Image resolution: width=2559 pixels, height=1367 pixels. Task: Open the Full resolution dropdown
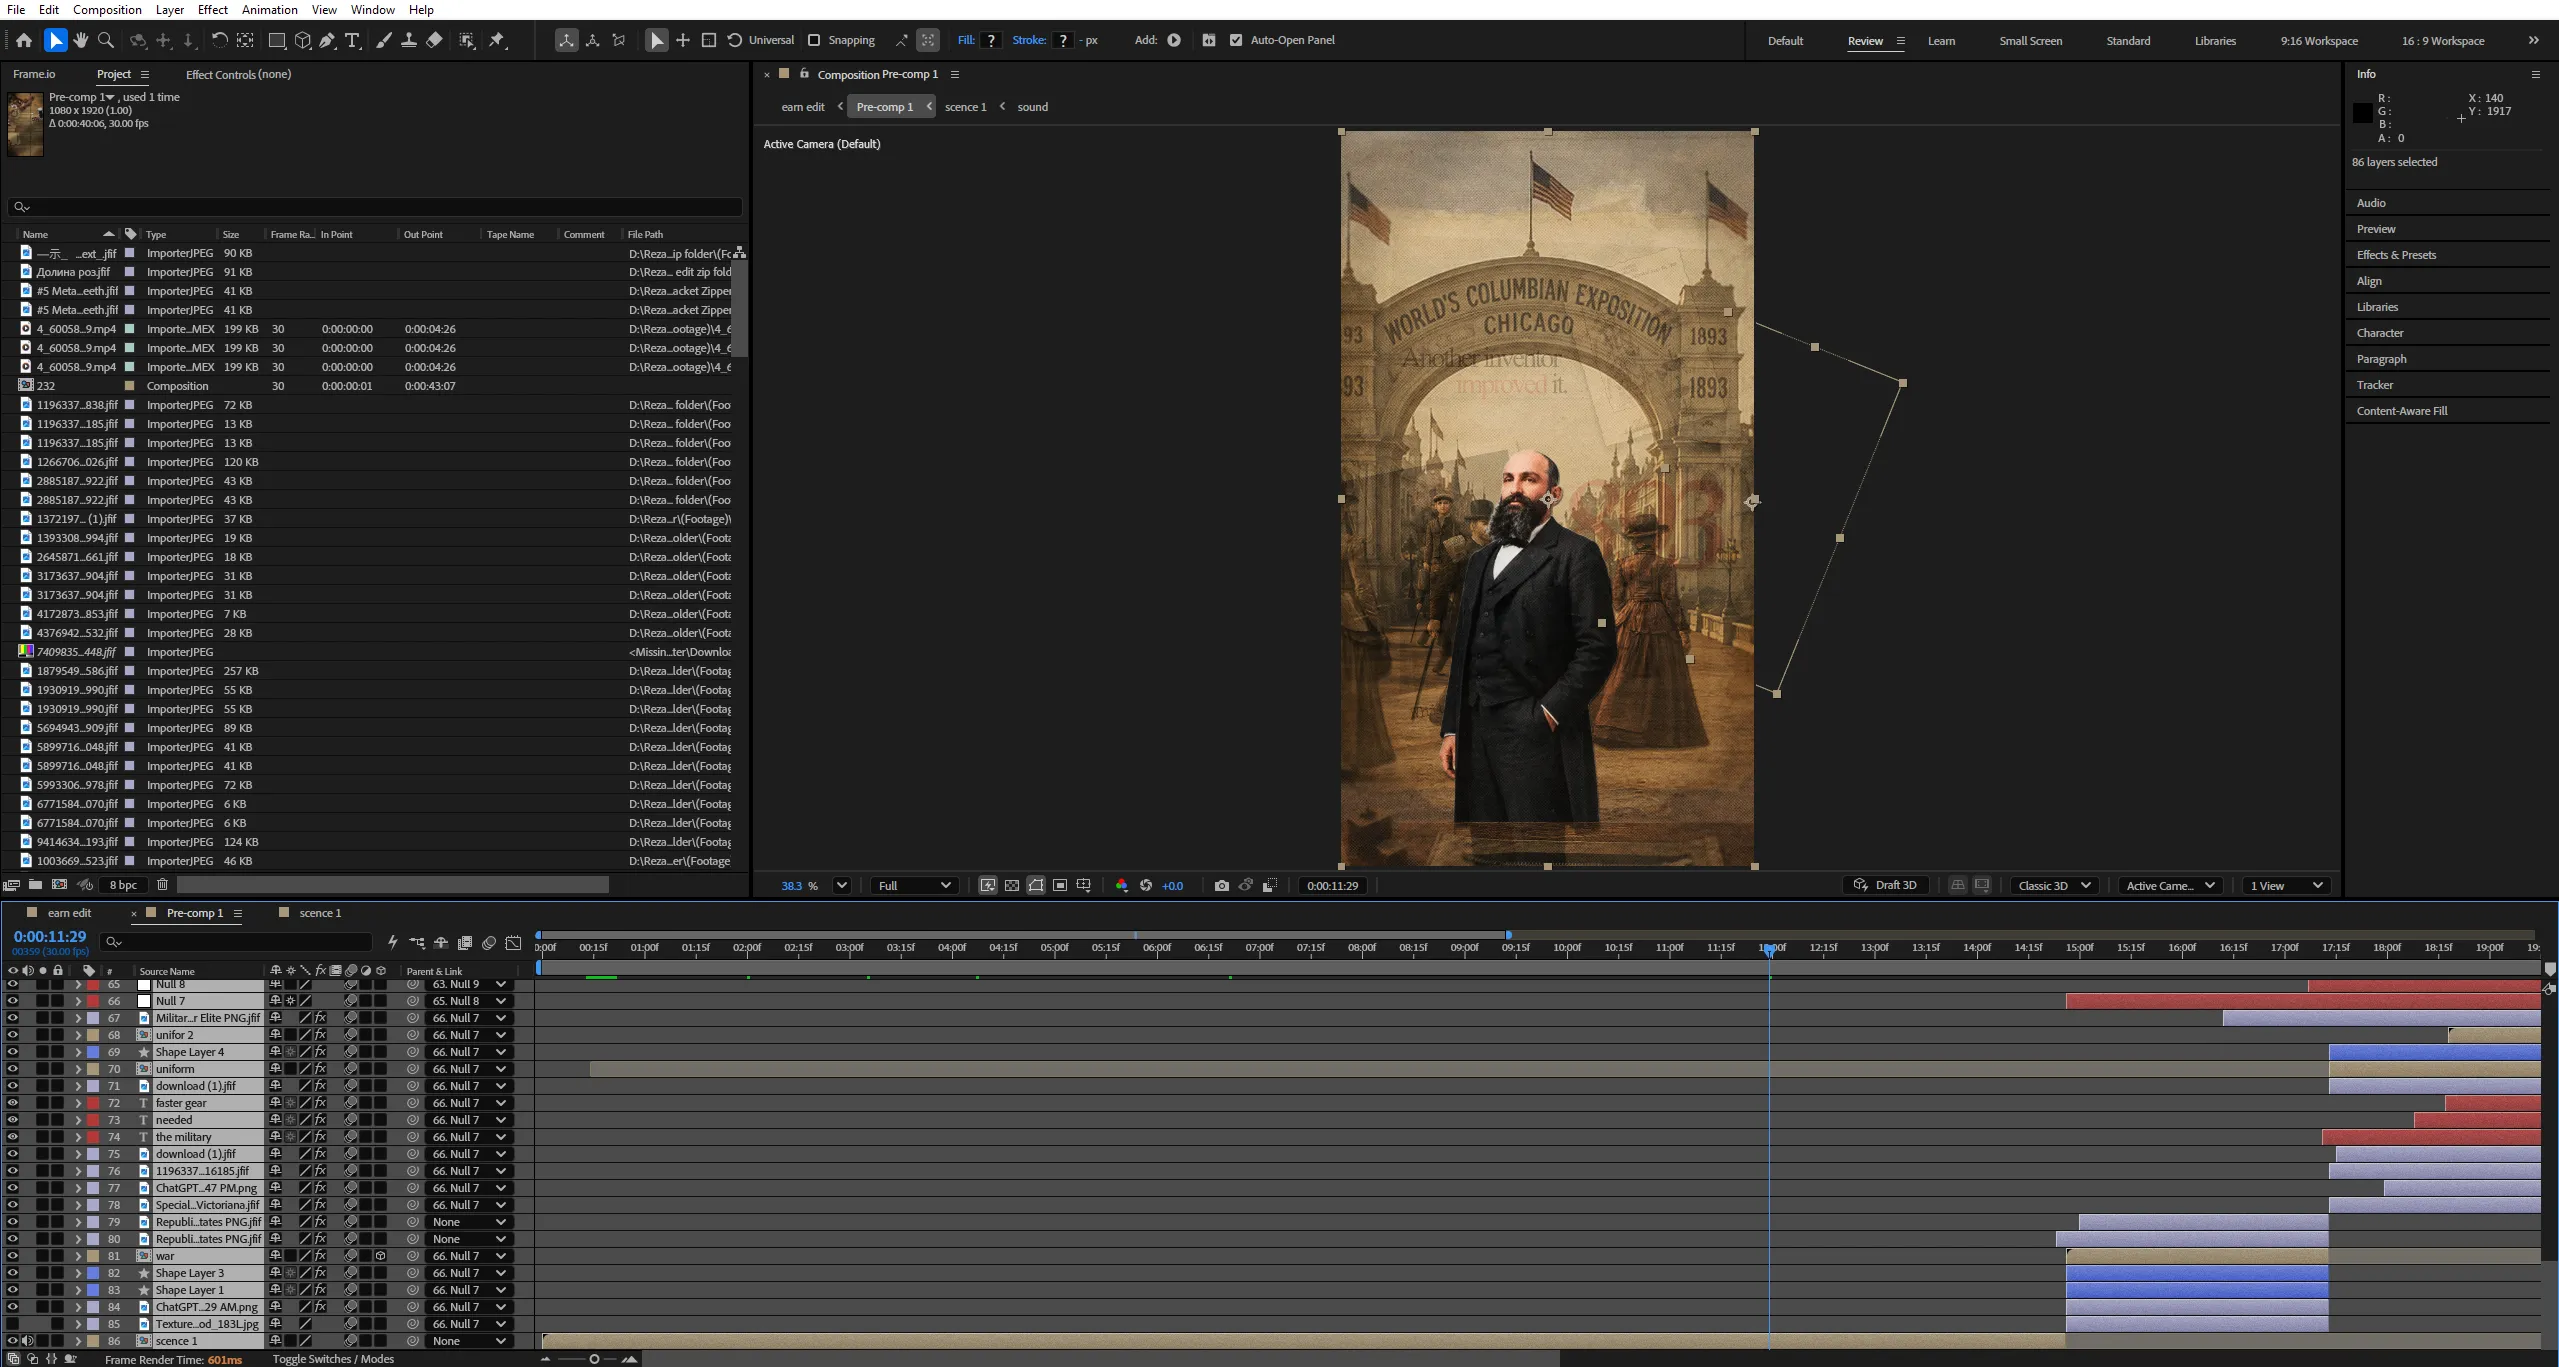914,886
